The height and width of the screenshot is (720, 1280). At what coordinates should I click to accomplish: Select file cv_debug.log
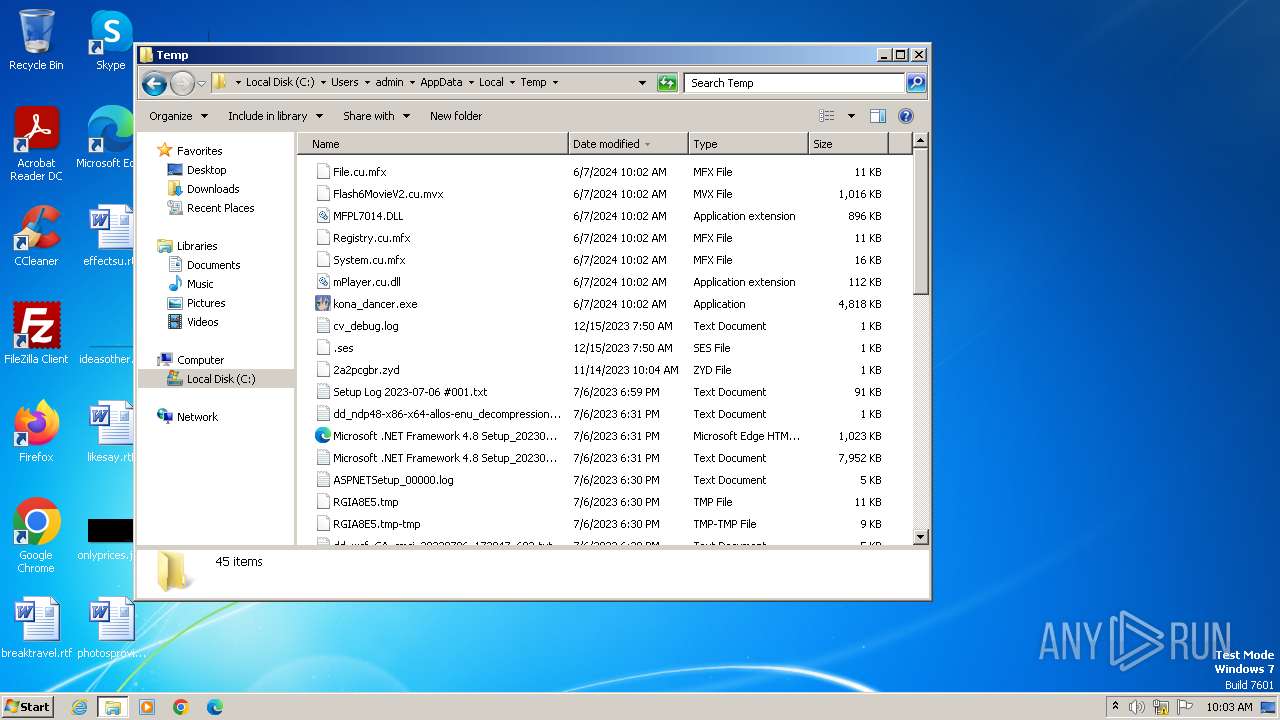(x=365, y=326)
